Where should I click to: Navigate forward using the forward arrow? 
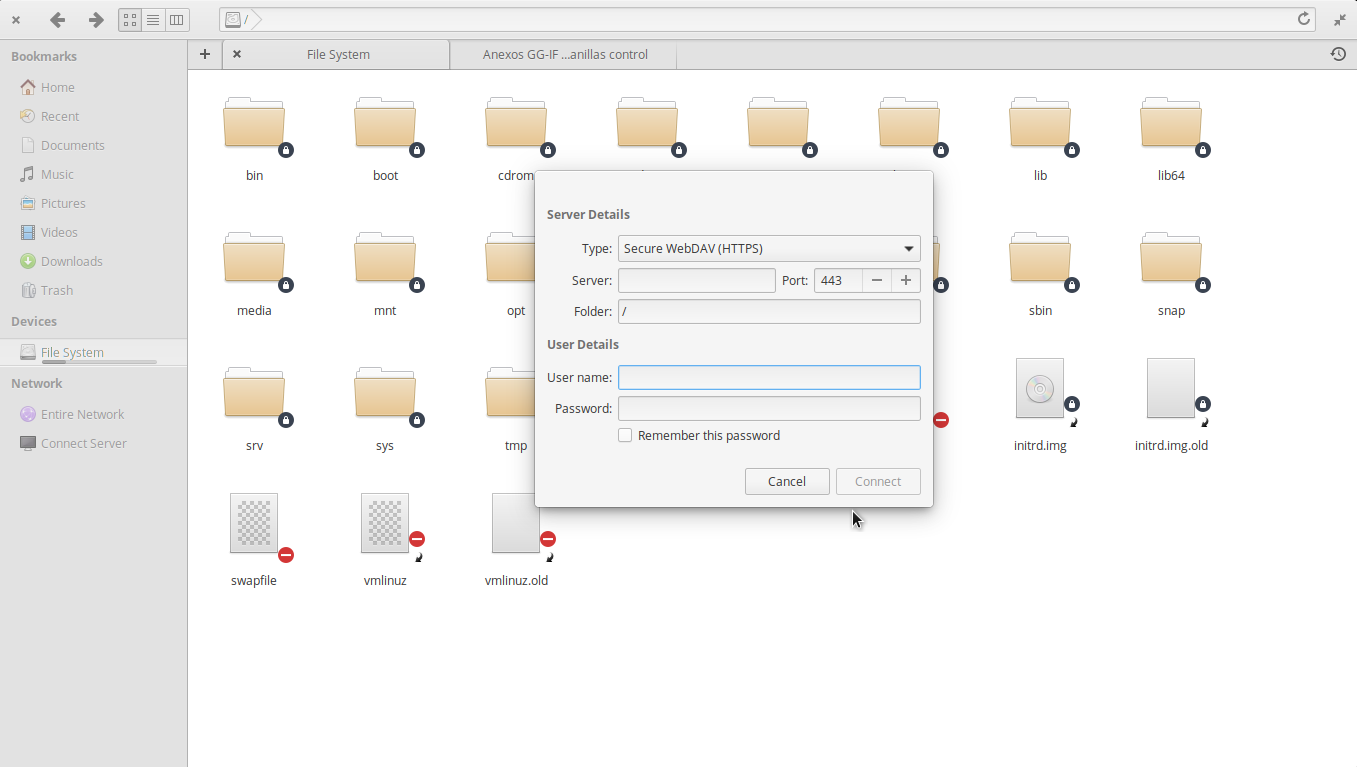[95, 19]
